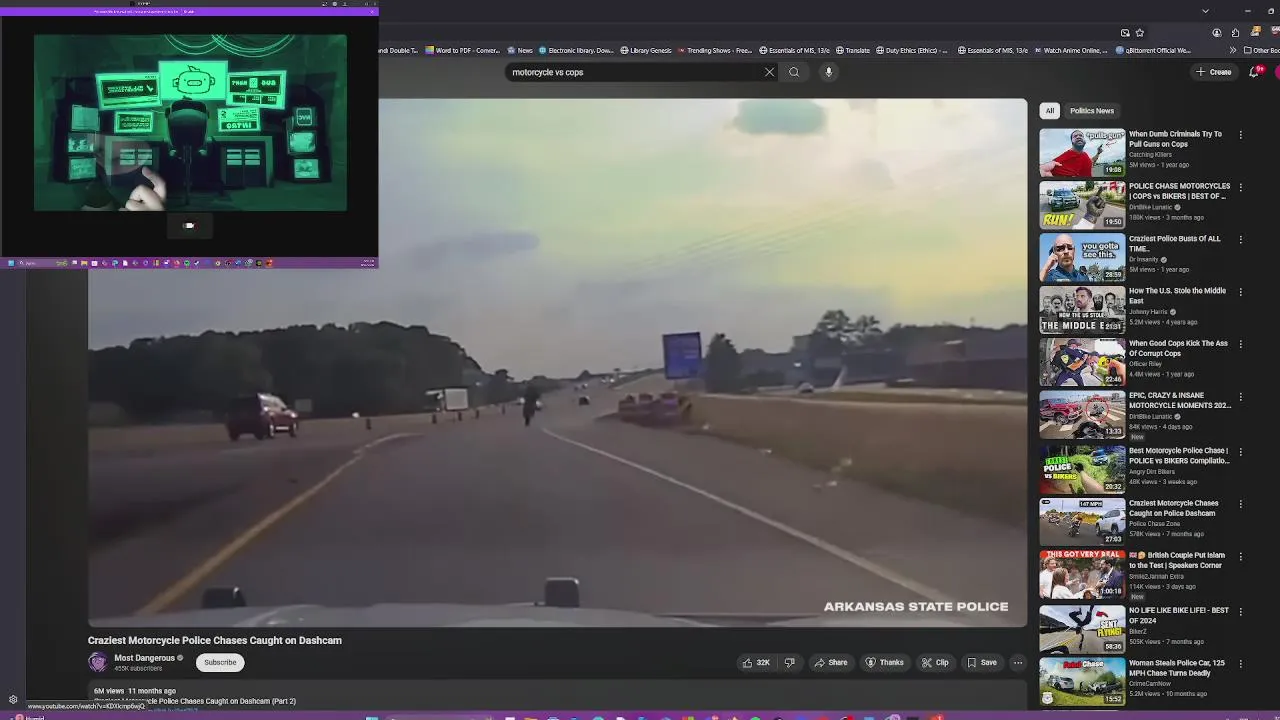The width and height of the screenshot is (1280, 720).
Task: Dislike the video with thumbs down
Action: pos(790,662)
